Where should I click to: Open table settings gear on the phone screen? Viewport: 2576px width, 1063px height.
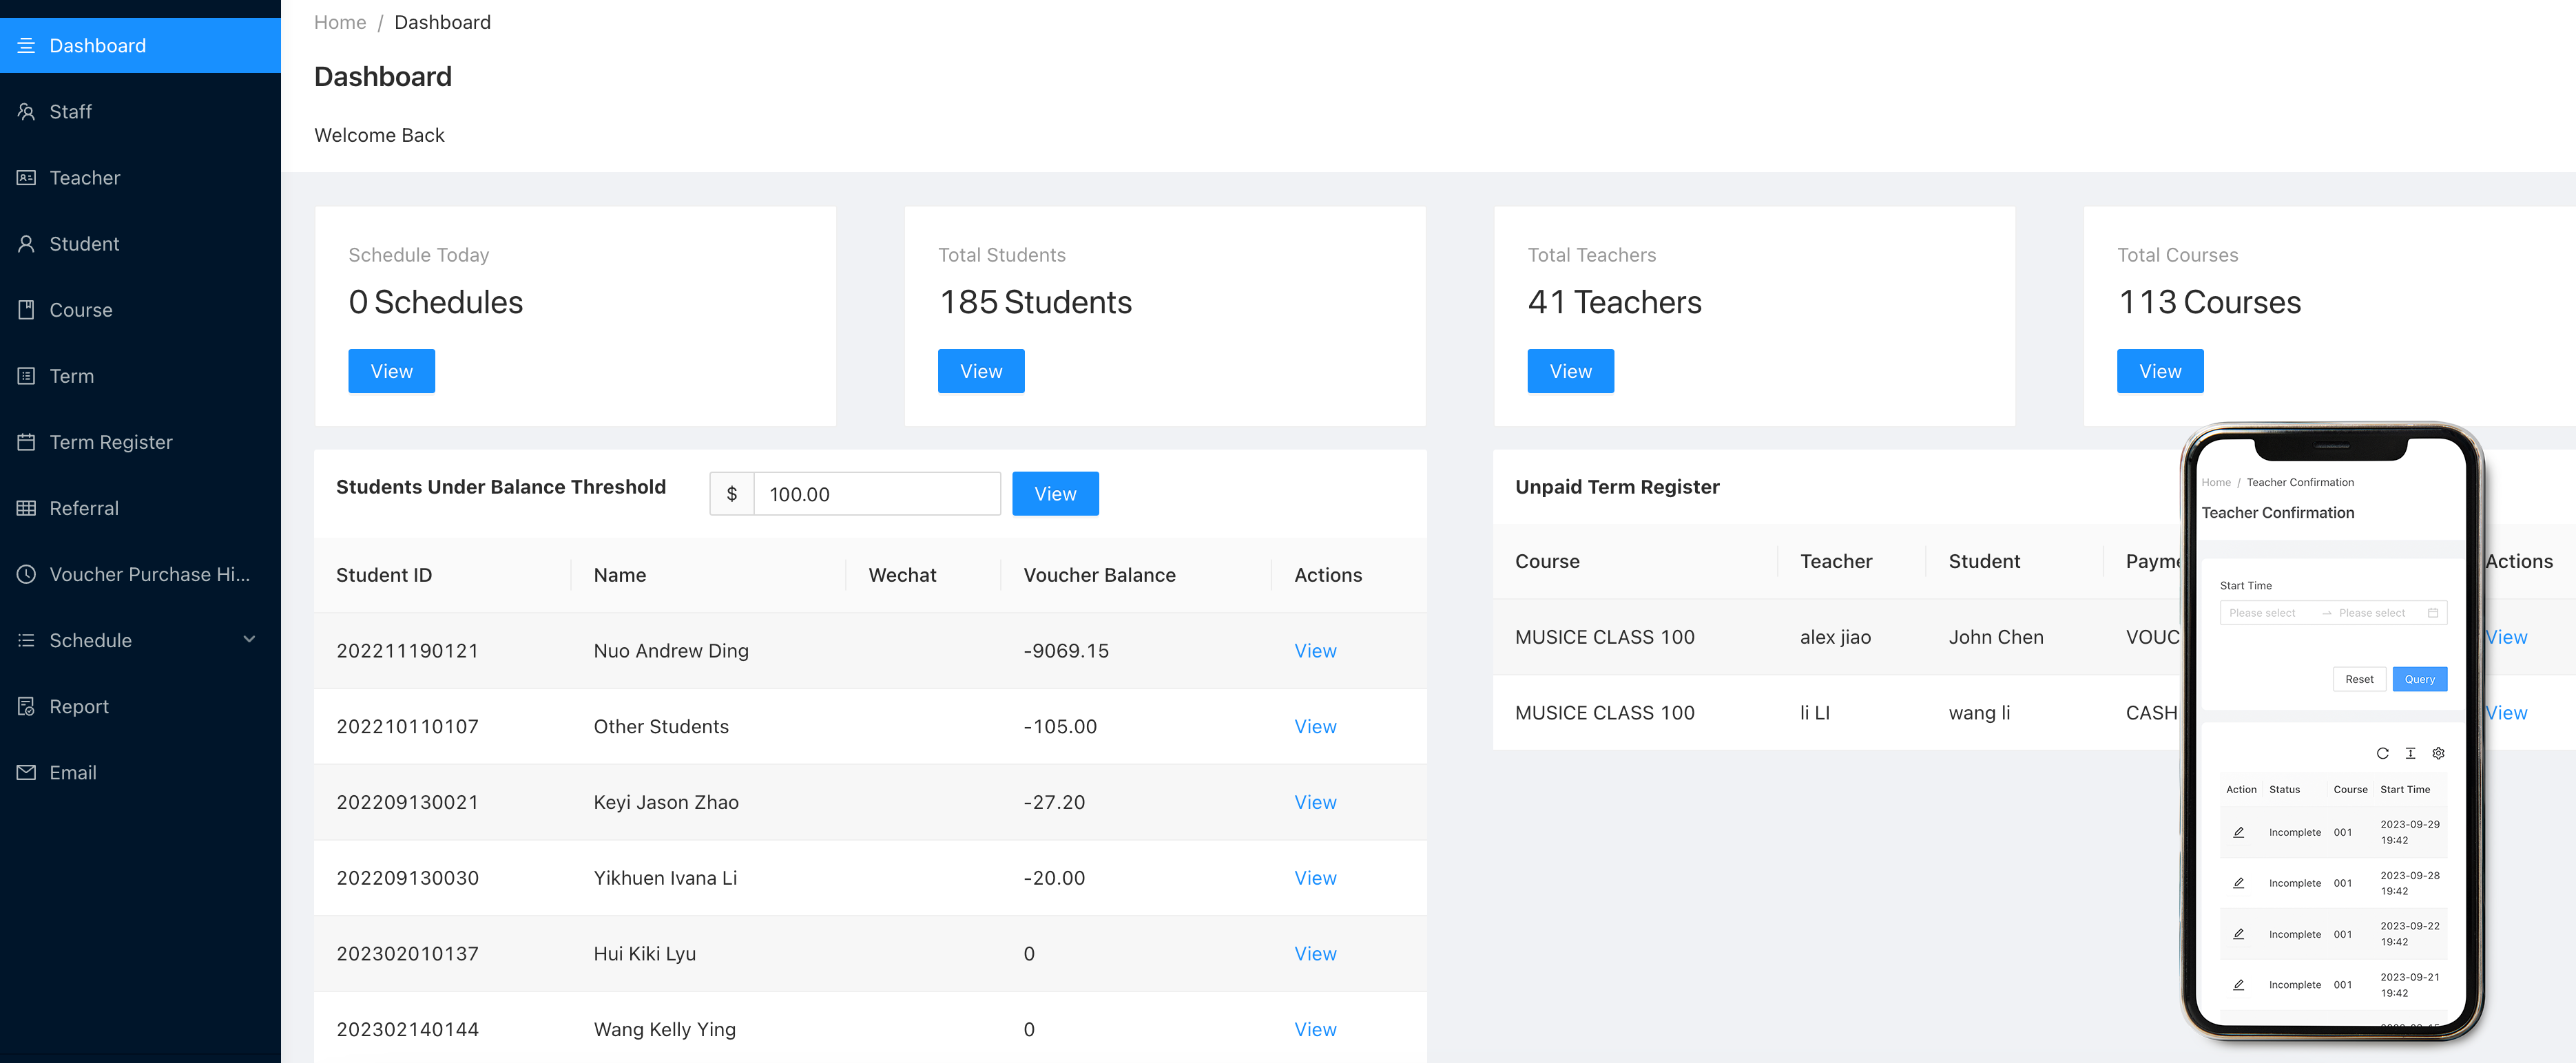2438,753
